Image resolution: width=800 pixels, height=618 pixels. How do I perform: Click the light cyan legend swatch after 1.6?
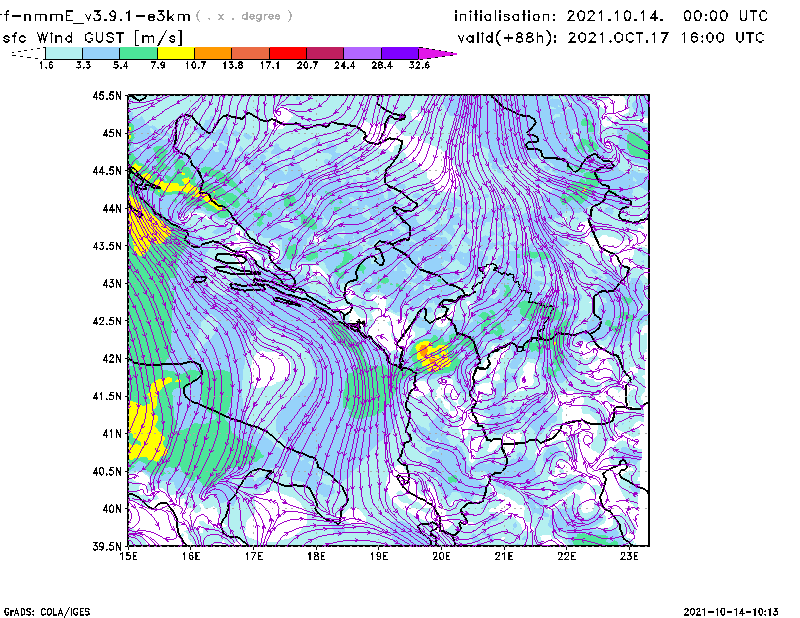(64, 53)
